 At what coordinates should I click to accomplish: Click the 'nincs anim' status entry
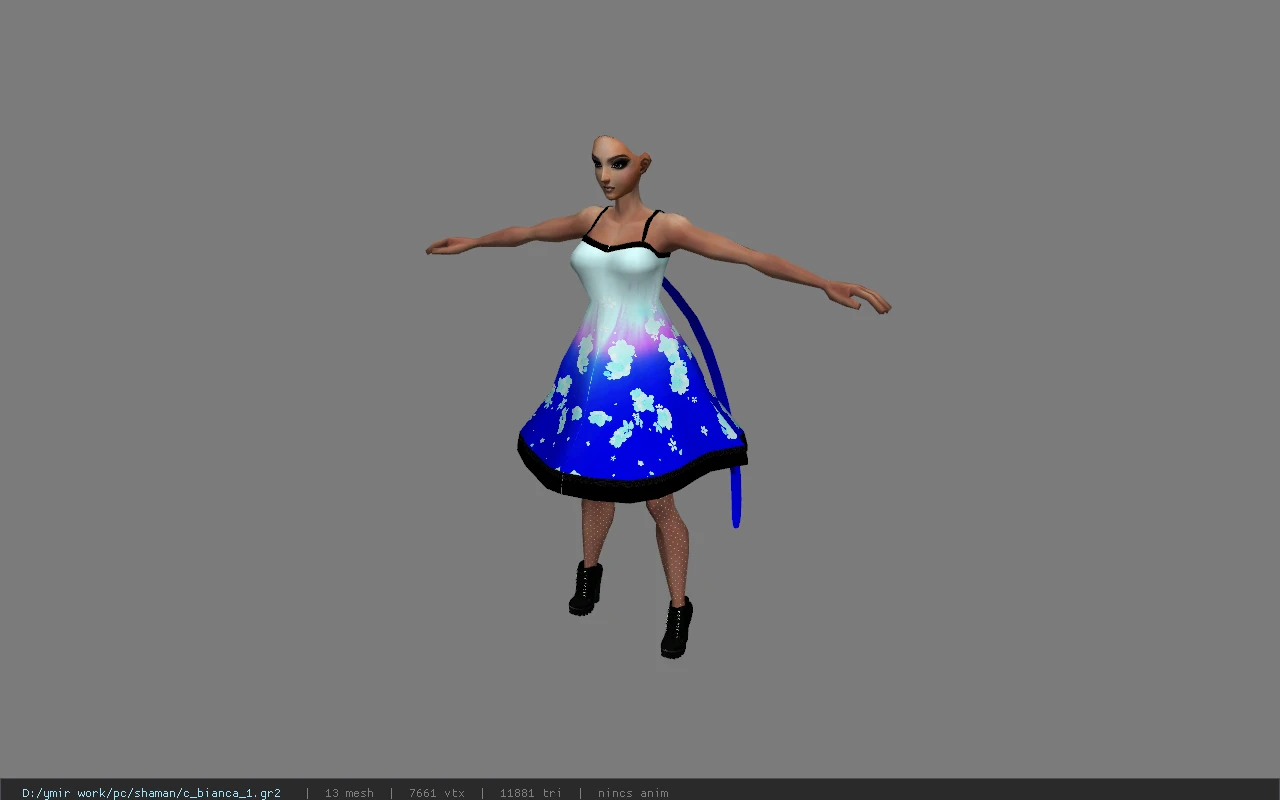(x=633, y=793)
